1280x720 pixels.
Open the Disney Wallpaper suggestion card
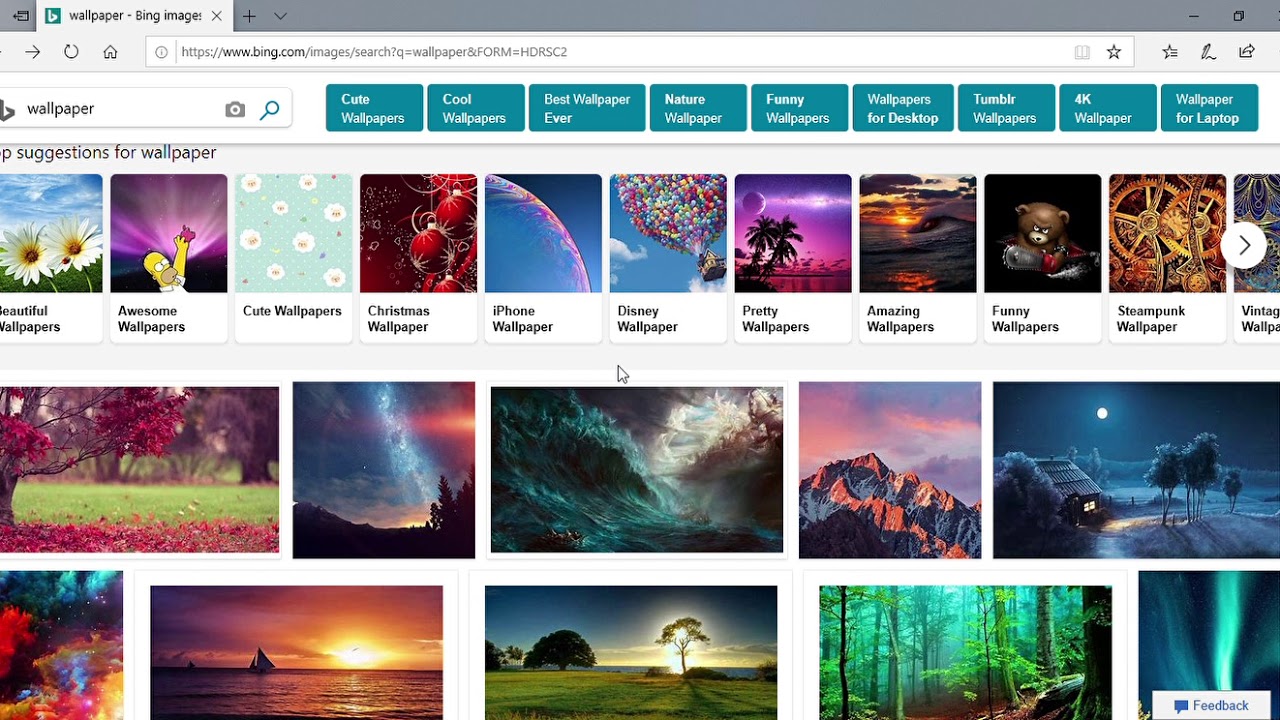click(669, 258)
